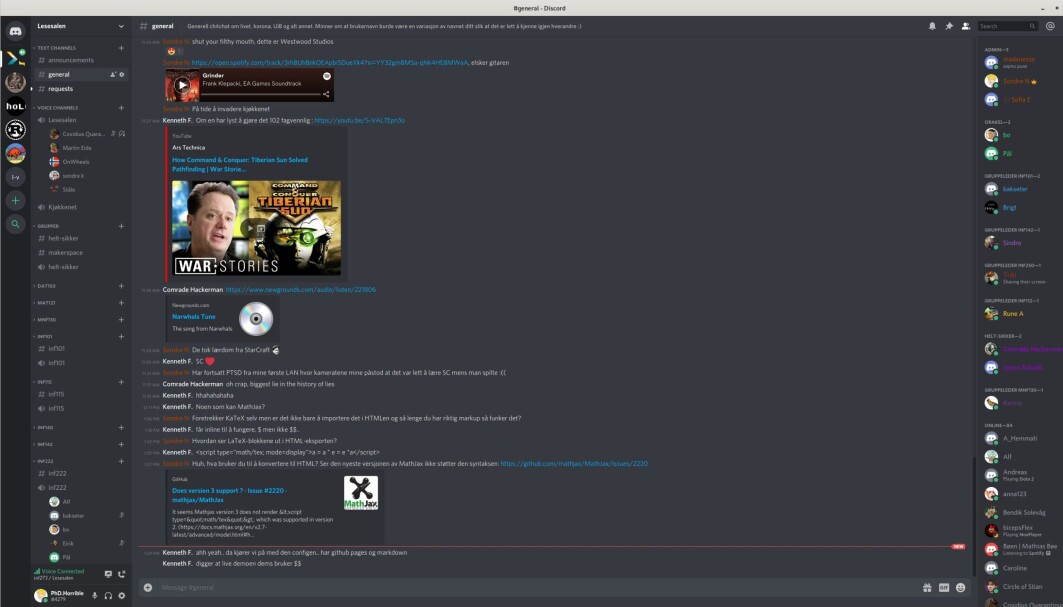Open the server folder labeled I-v
Screen dimensions: 1063x607
(15, 177)
